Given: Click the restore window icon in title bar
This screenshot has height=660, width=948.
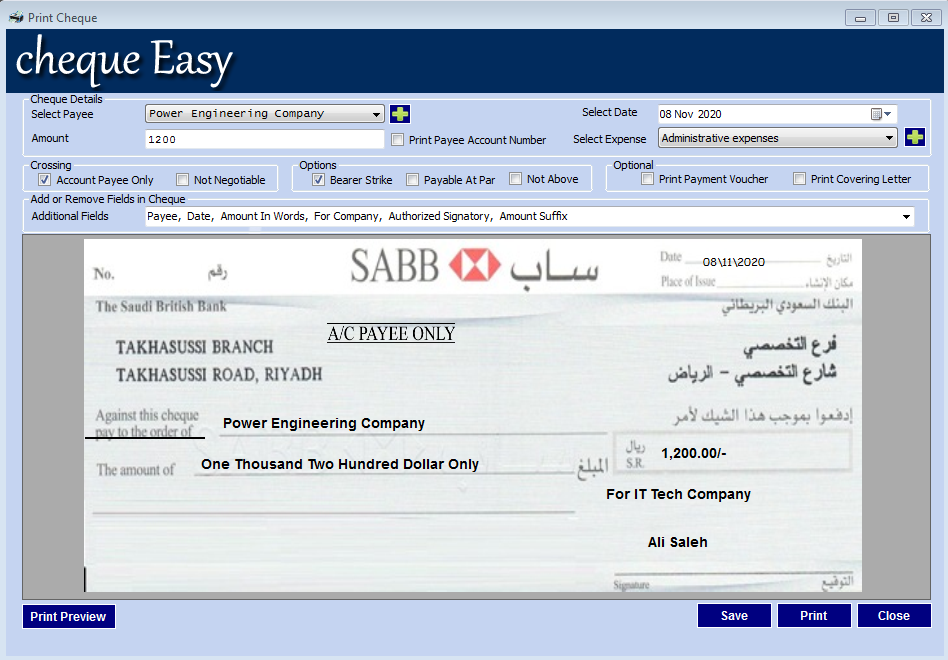Looking at the screenshot, I should 893,17.
